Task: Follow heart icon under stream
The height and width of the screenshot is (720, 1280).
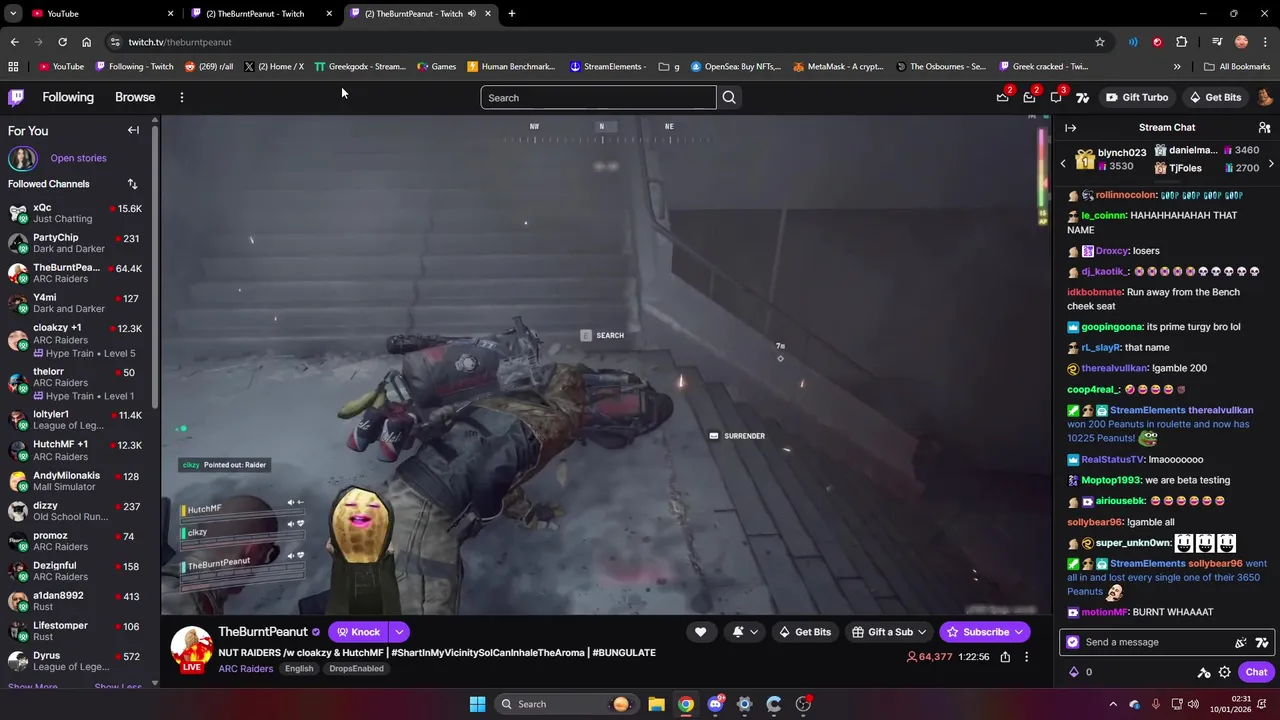Action: pyautogui.click(x=700, y=632)
